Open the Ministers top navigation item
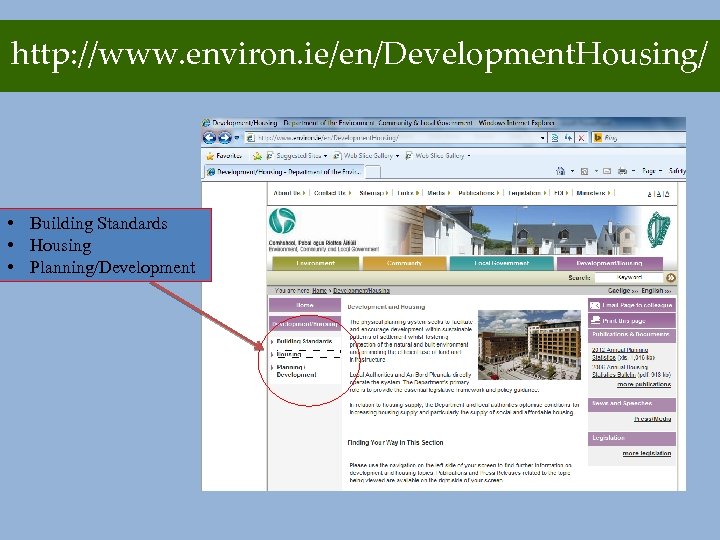720x540 pixels. point(591,193)
